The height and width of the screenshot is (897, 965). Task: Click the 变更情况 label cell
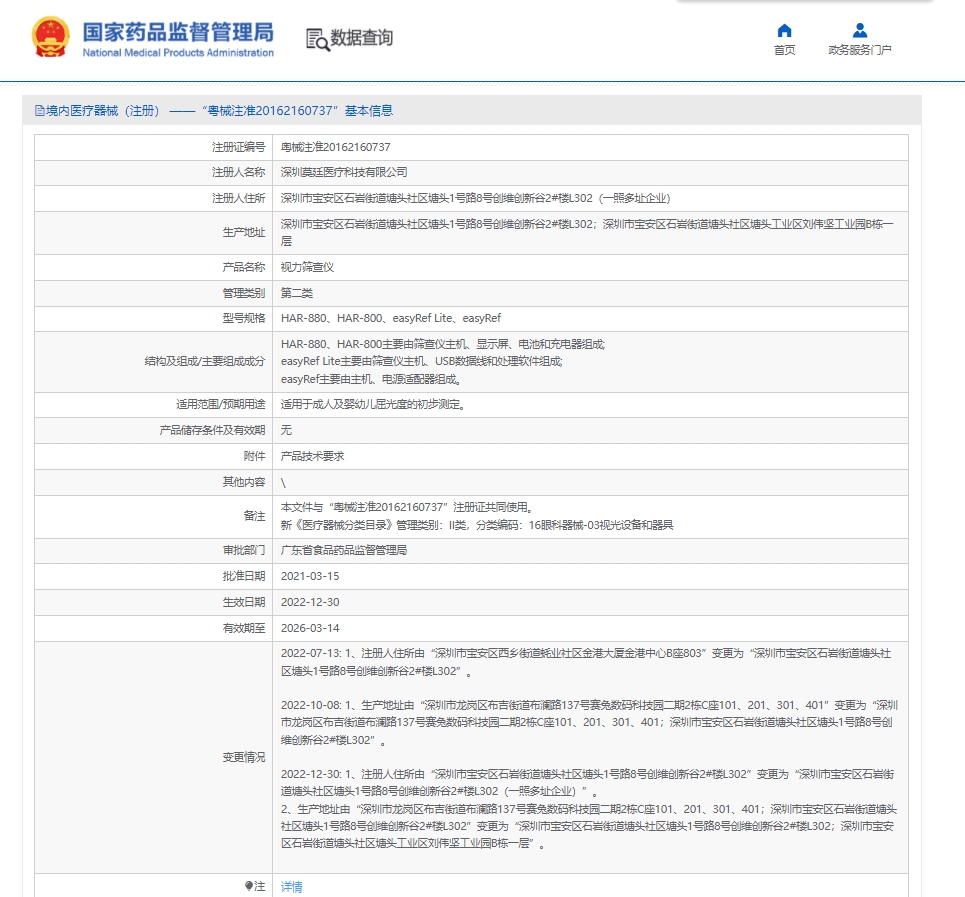(x=154, y=757)
